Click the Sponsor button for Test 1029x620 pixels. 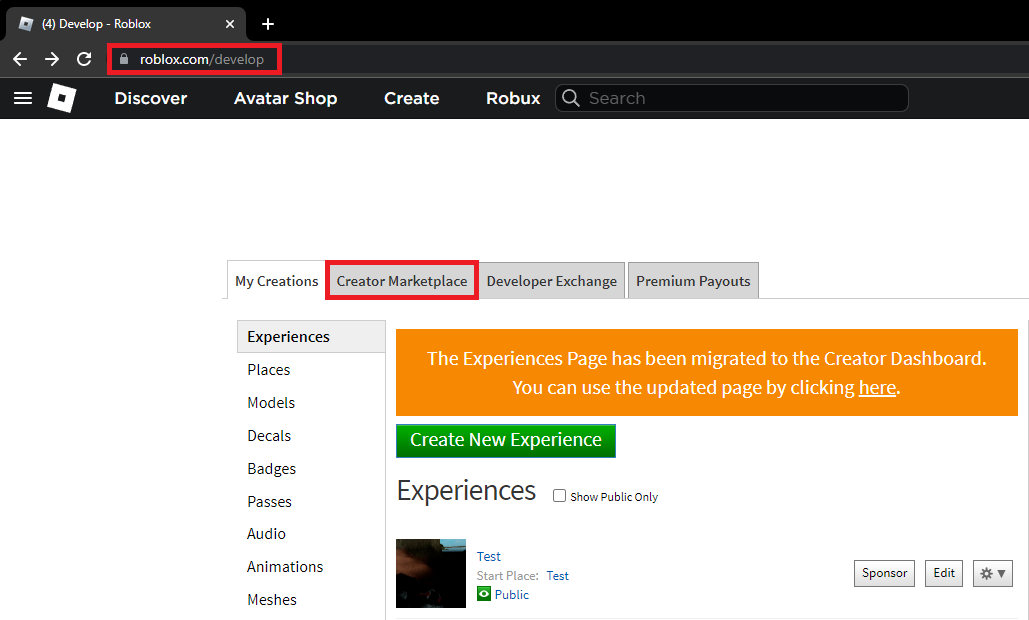tap(884, 573)
